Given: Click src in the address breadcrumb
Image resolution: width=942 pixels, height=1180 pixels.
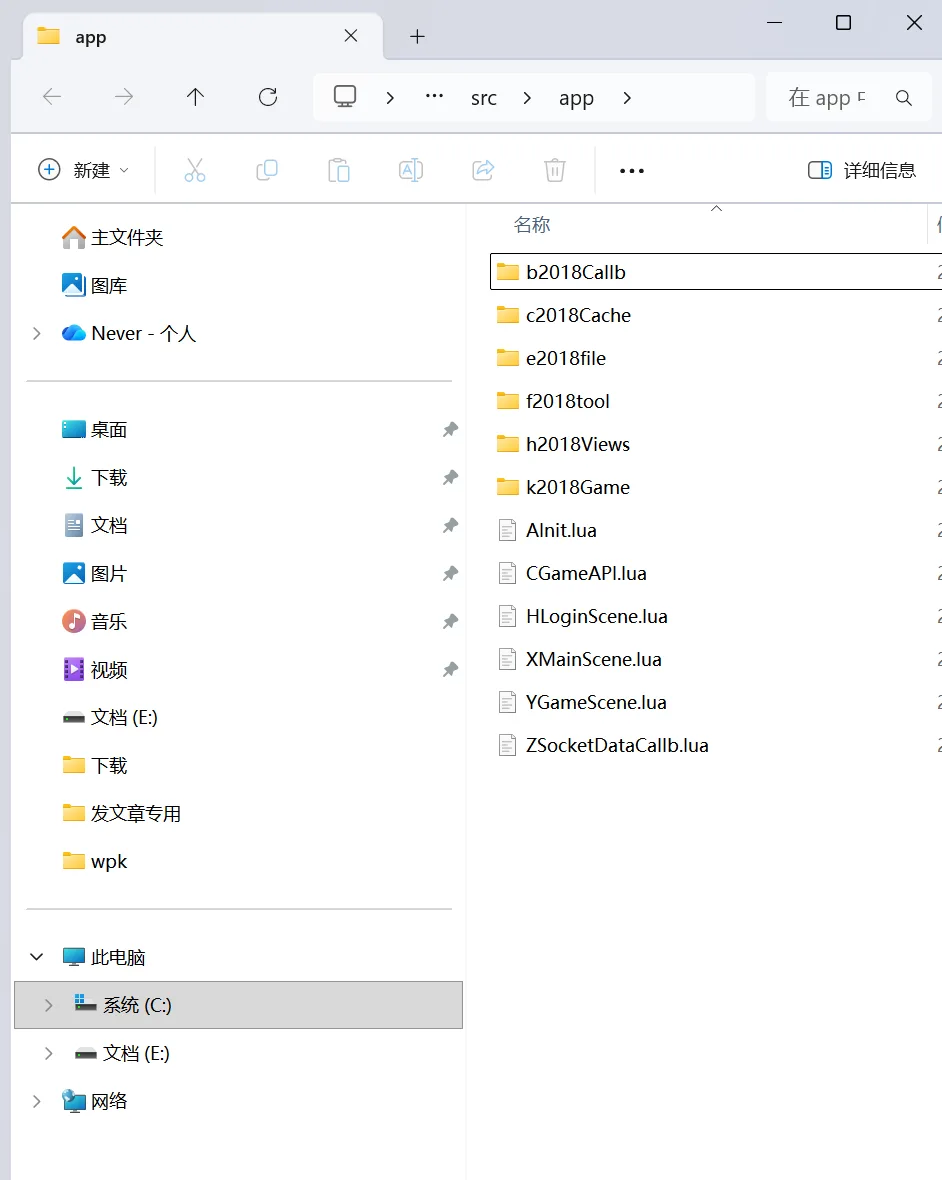Looking at the screenshot, I should [x=484, y=98].
